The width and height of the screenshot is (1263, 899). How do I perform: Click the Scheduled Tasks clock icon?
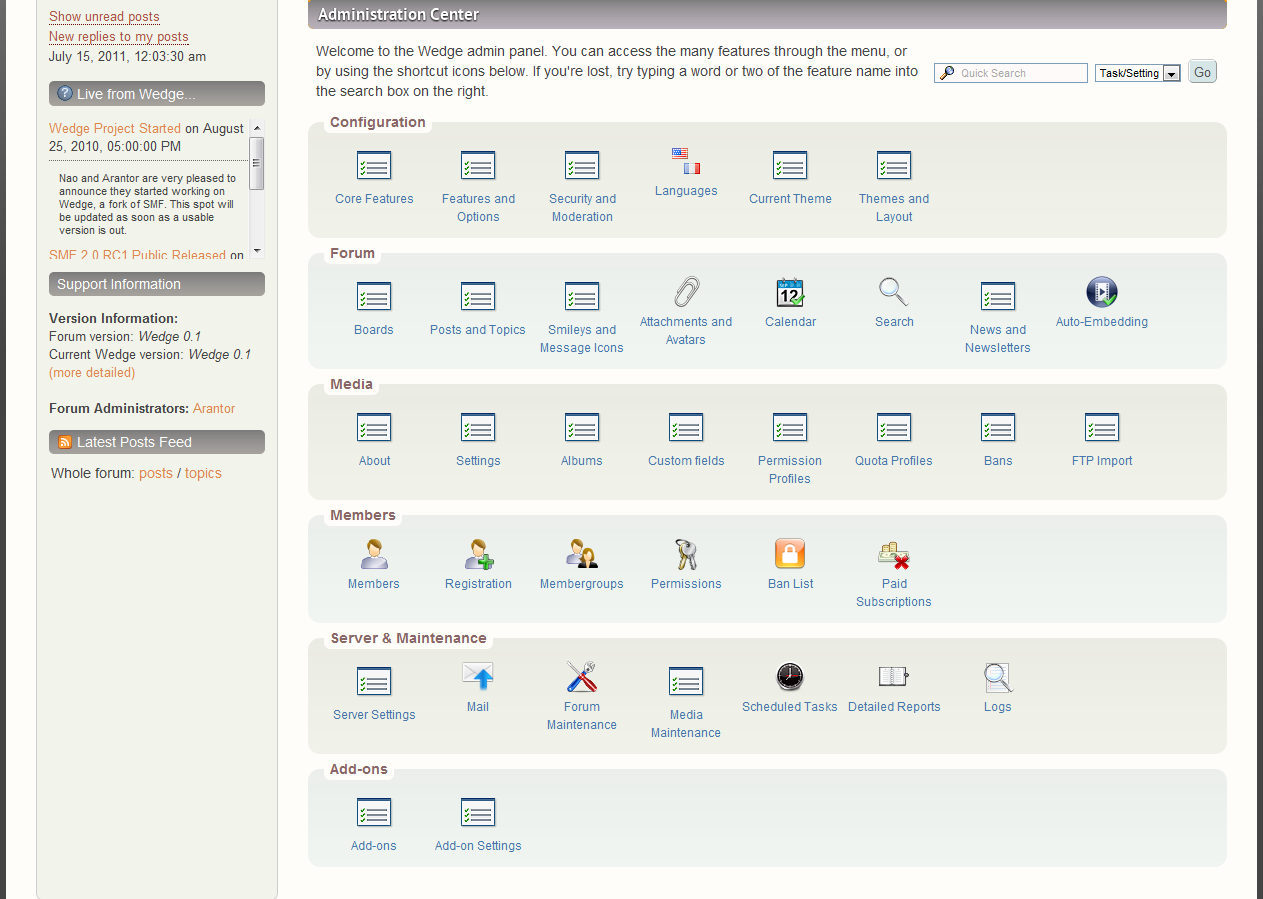(790, 677)
